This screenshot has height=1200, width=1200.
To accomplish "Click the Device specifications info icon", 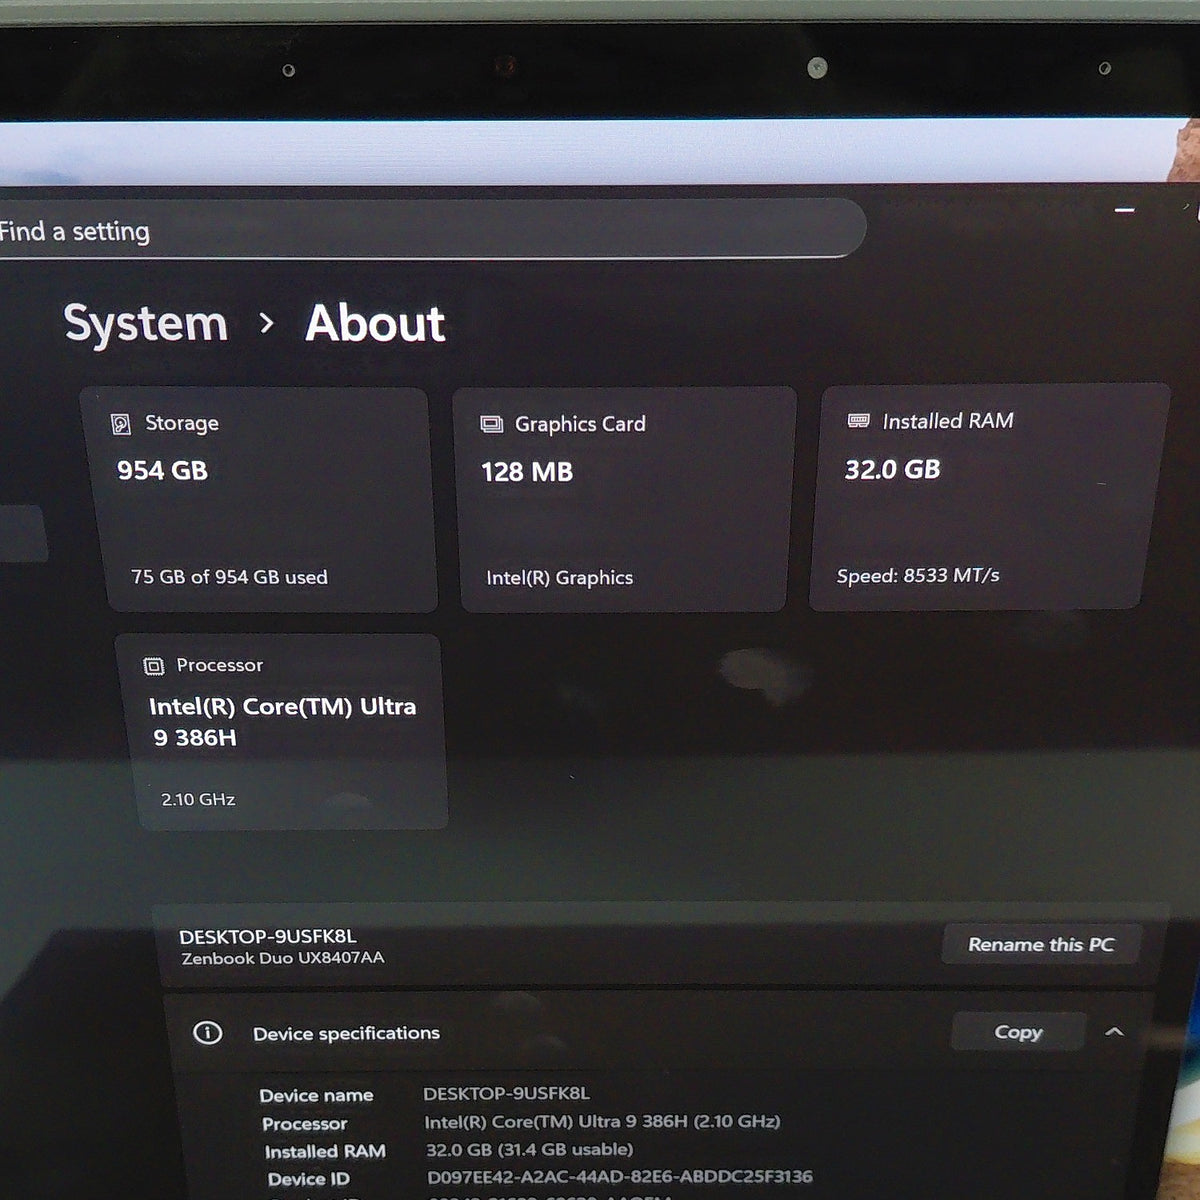I will click(x=208, y=1033).
